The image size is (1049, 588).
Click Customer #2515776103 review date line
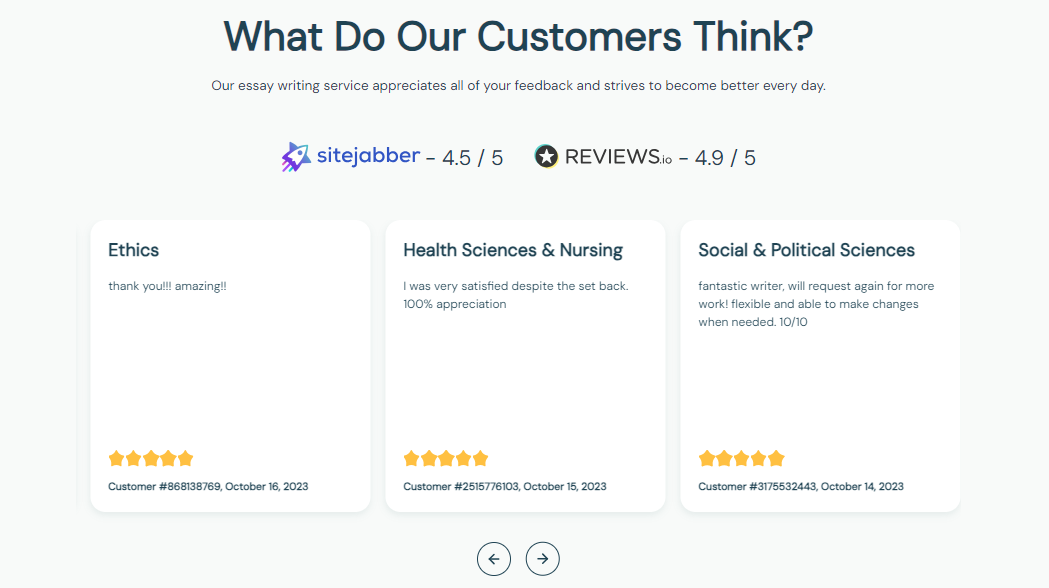pyautogui.click(x=504, y=487)
